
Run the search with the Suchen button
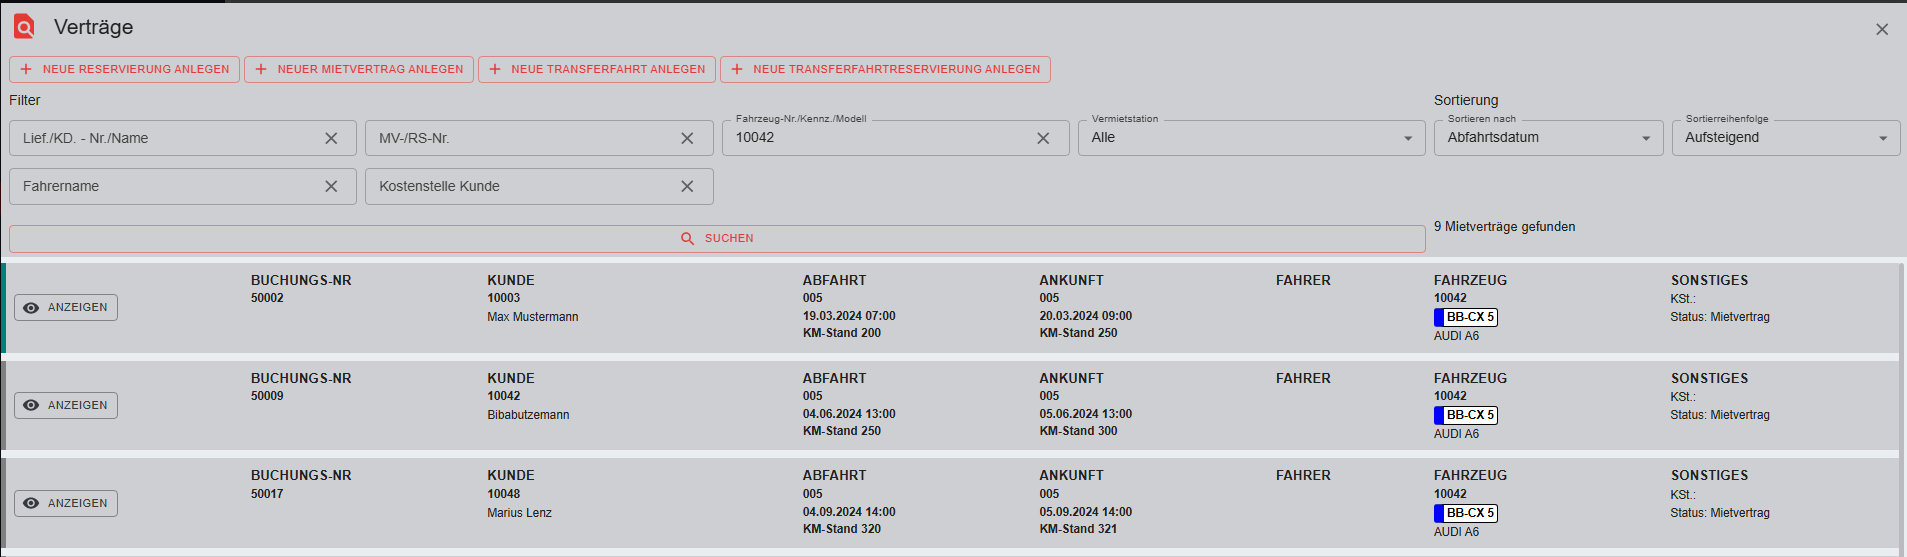click(717, 239)
